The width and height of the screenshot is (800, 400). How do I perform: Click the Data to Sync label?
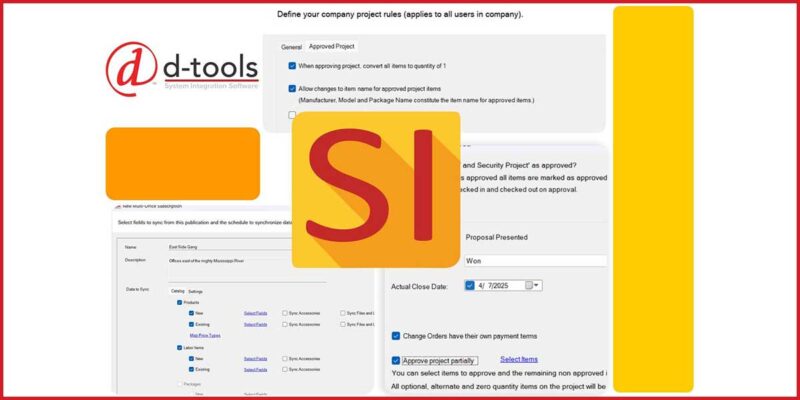pos(137,289)
